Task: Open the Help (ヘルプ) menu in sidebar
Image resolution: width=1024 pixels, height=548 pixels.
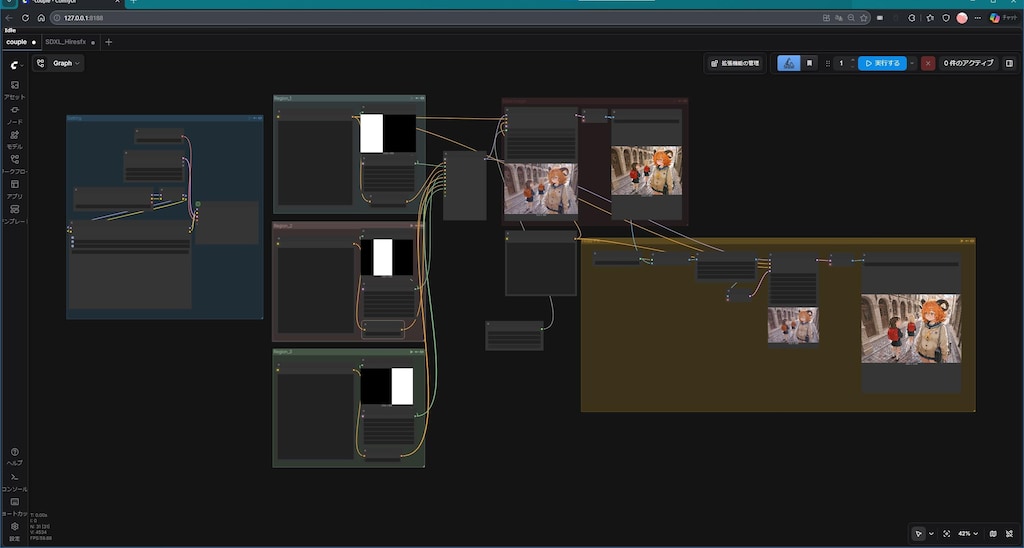Action: click(x=14, y=456)
